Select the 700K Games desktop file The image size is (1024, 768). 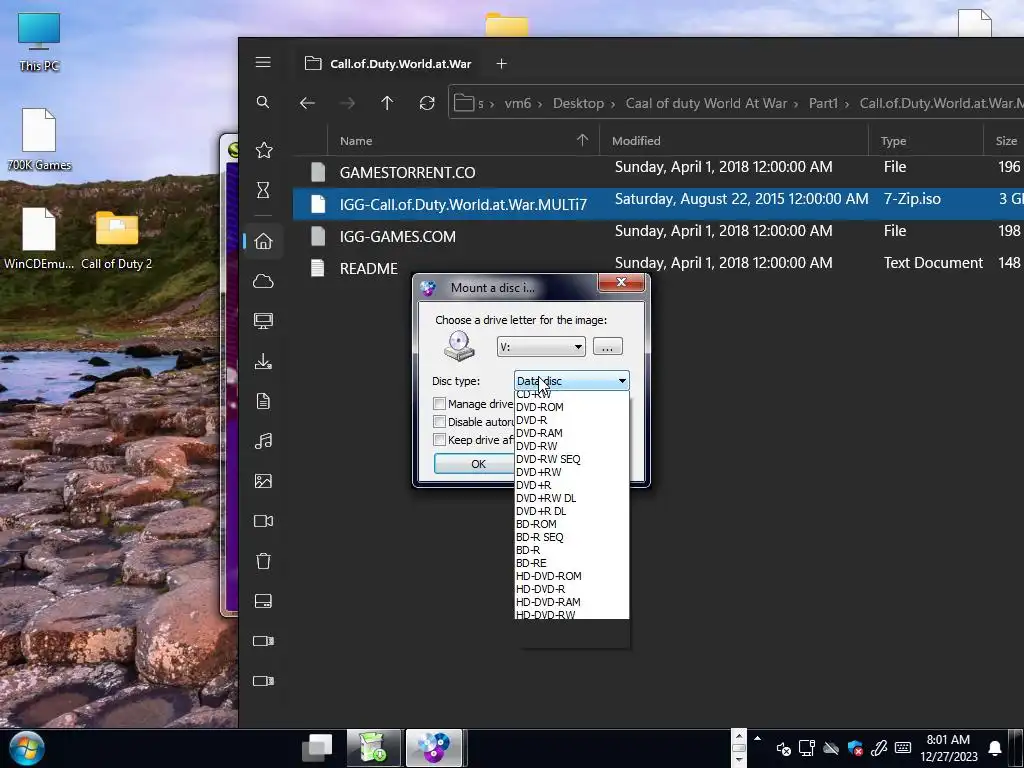[x=39, y=140]
